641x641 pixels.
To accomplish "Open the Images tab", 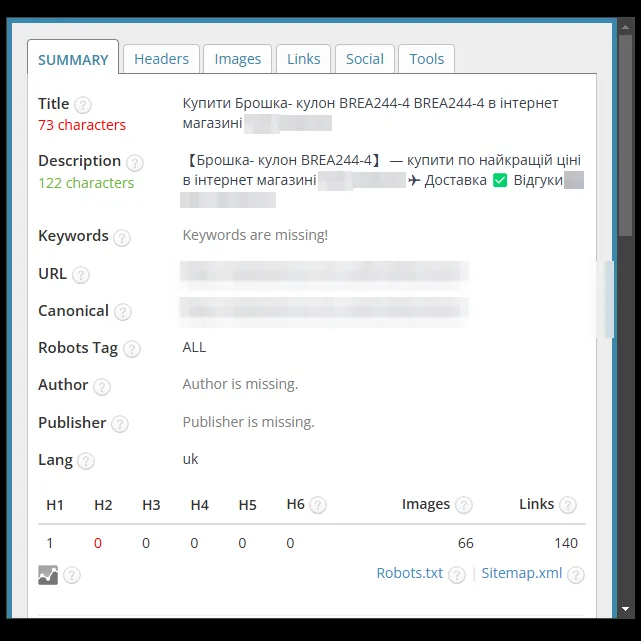I will tap(238, 59).
